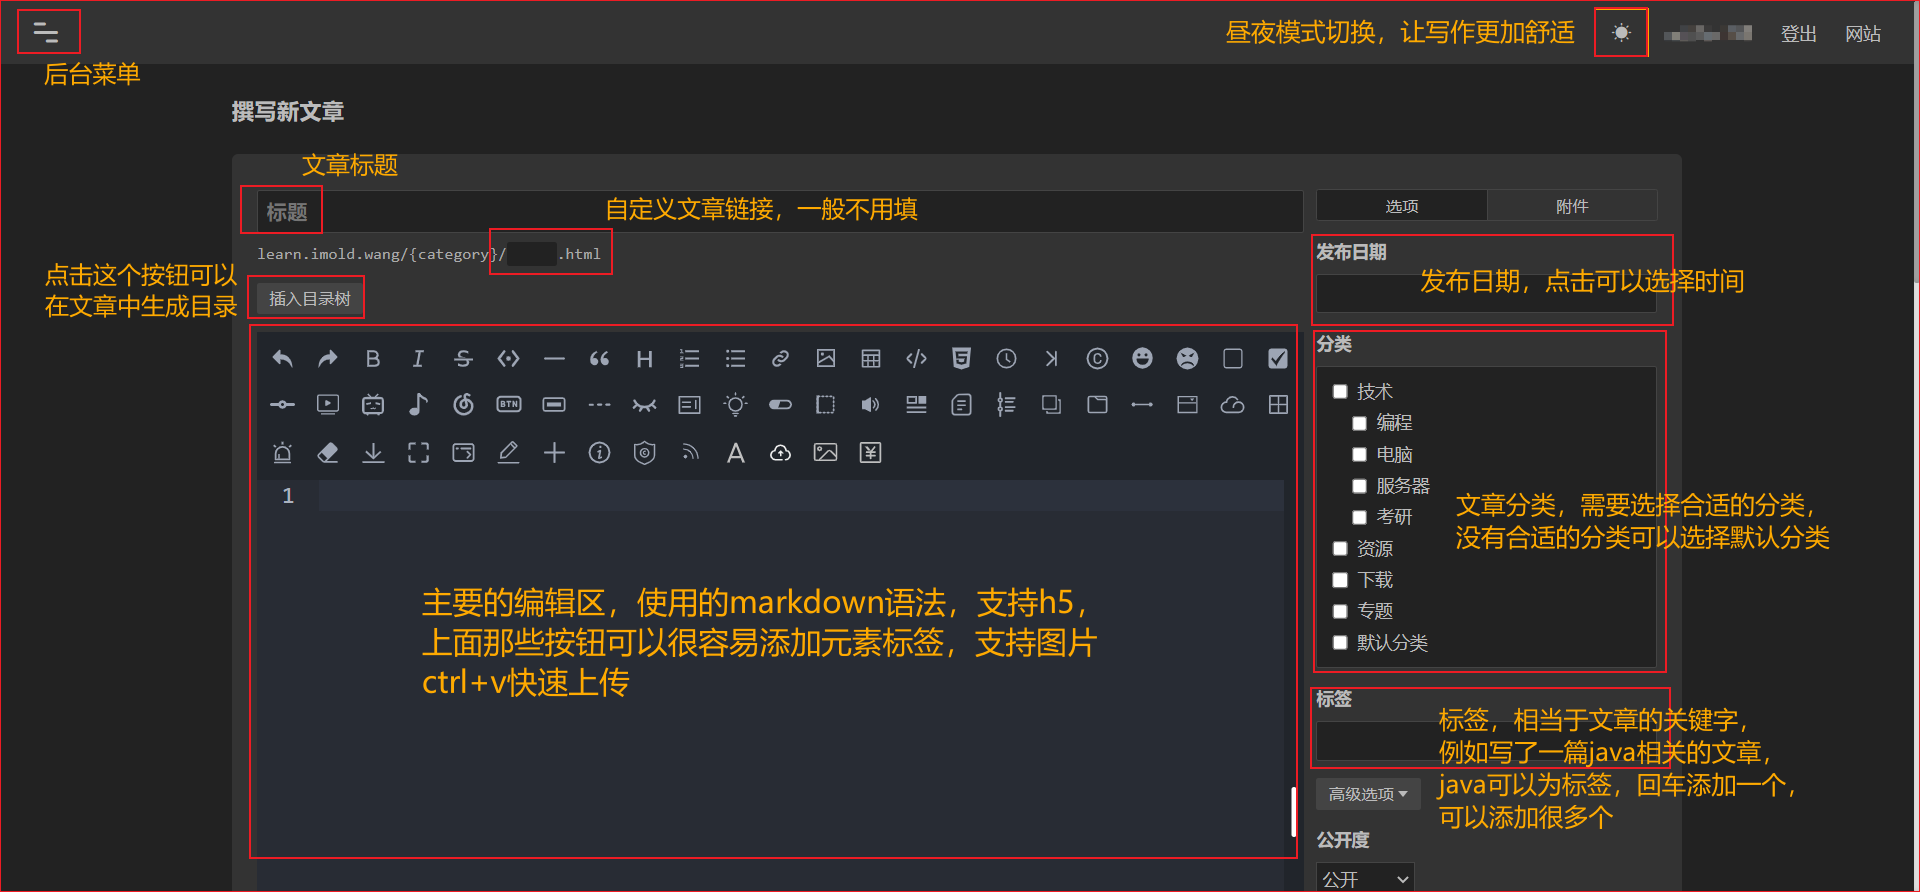Check the 技术 category
1920x892 pixels.
pos(1340,391)
